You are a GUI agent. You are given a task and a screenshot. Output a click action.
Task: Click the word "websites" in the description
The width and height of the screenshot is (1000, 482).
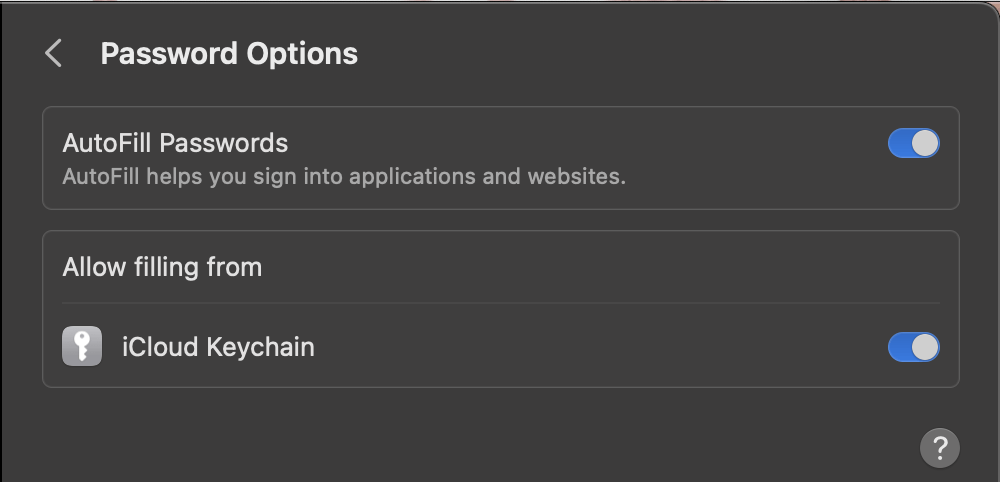point(572,177)
